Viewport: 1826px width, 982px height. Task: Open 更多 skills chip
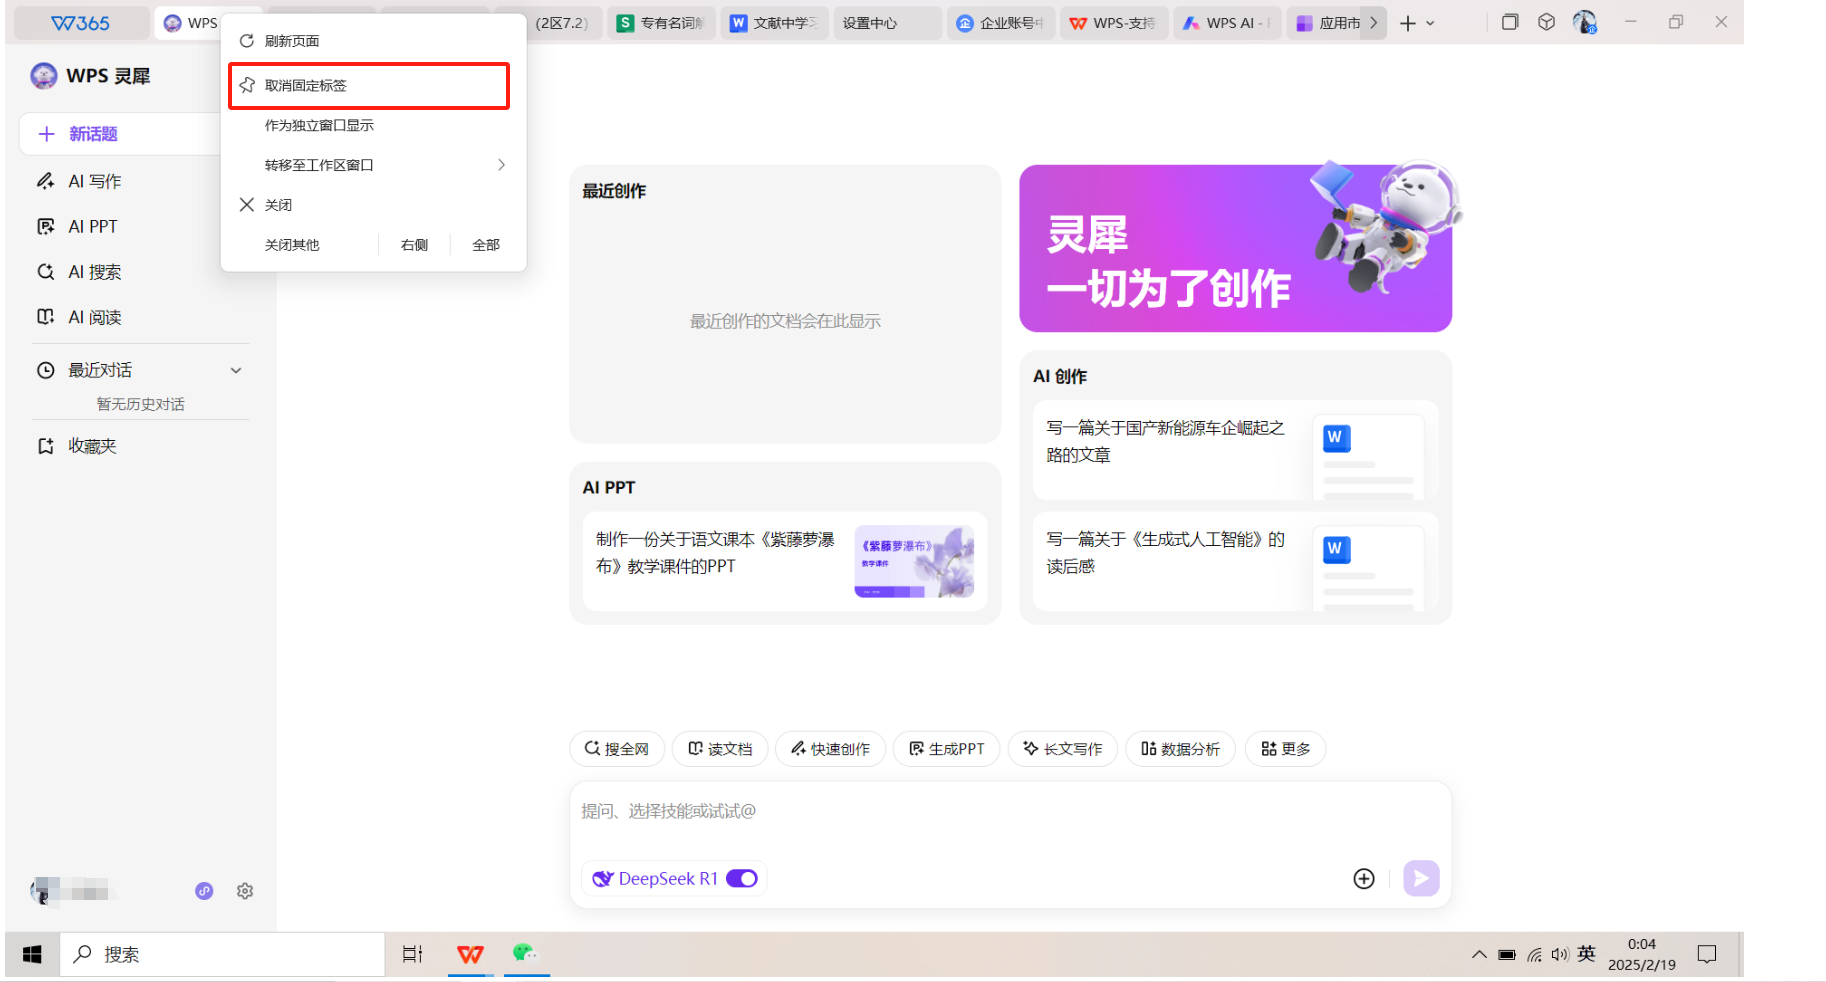point(1285,749)
